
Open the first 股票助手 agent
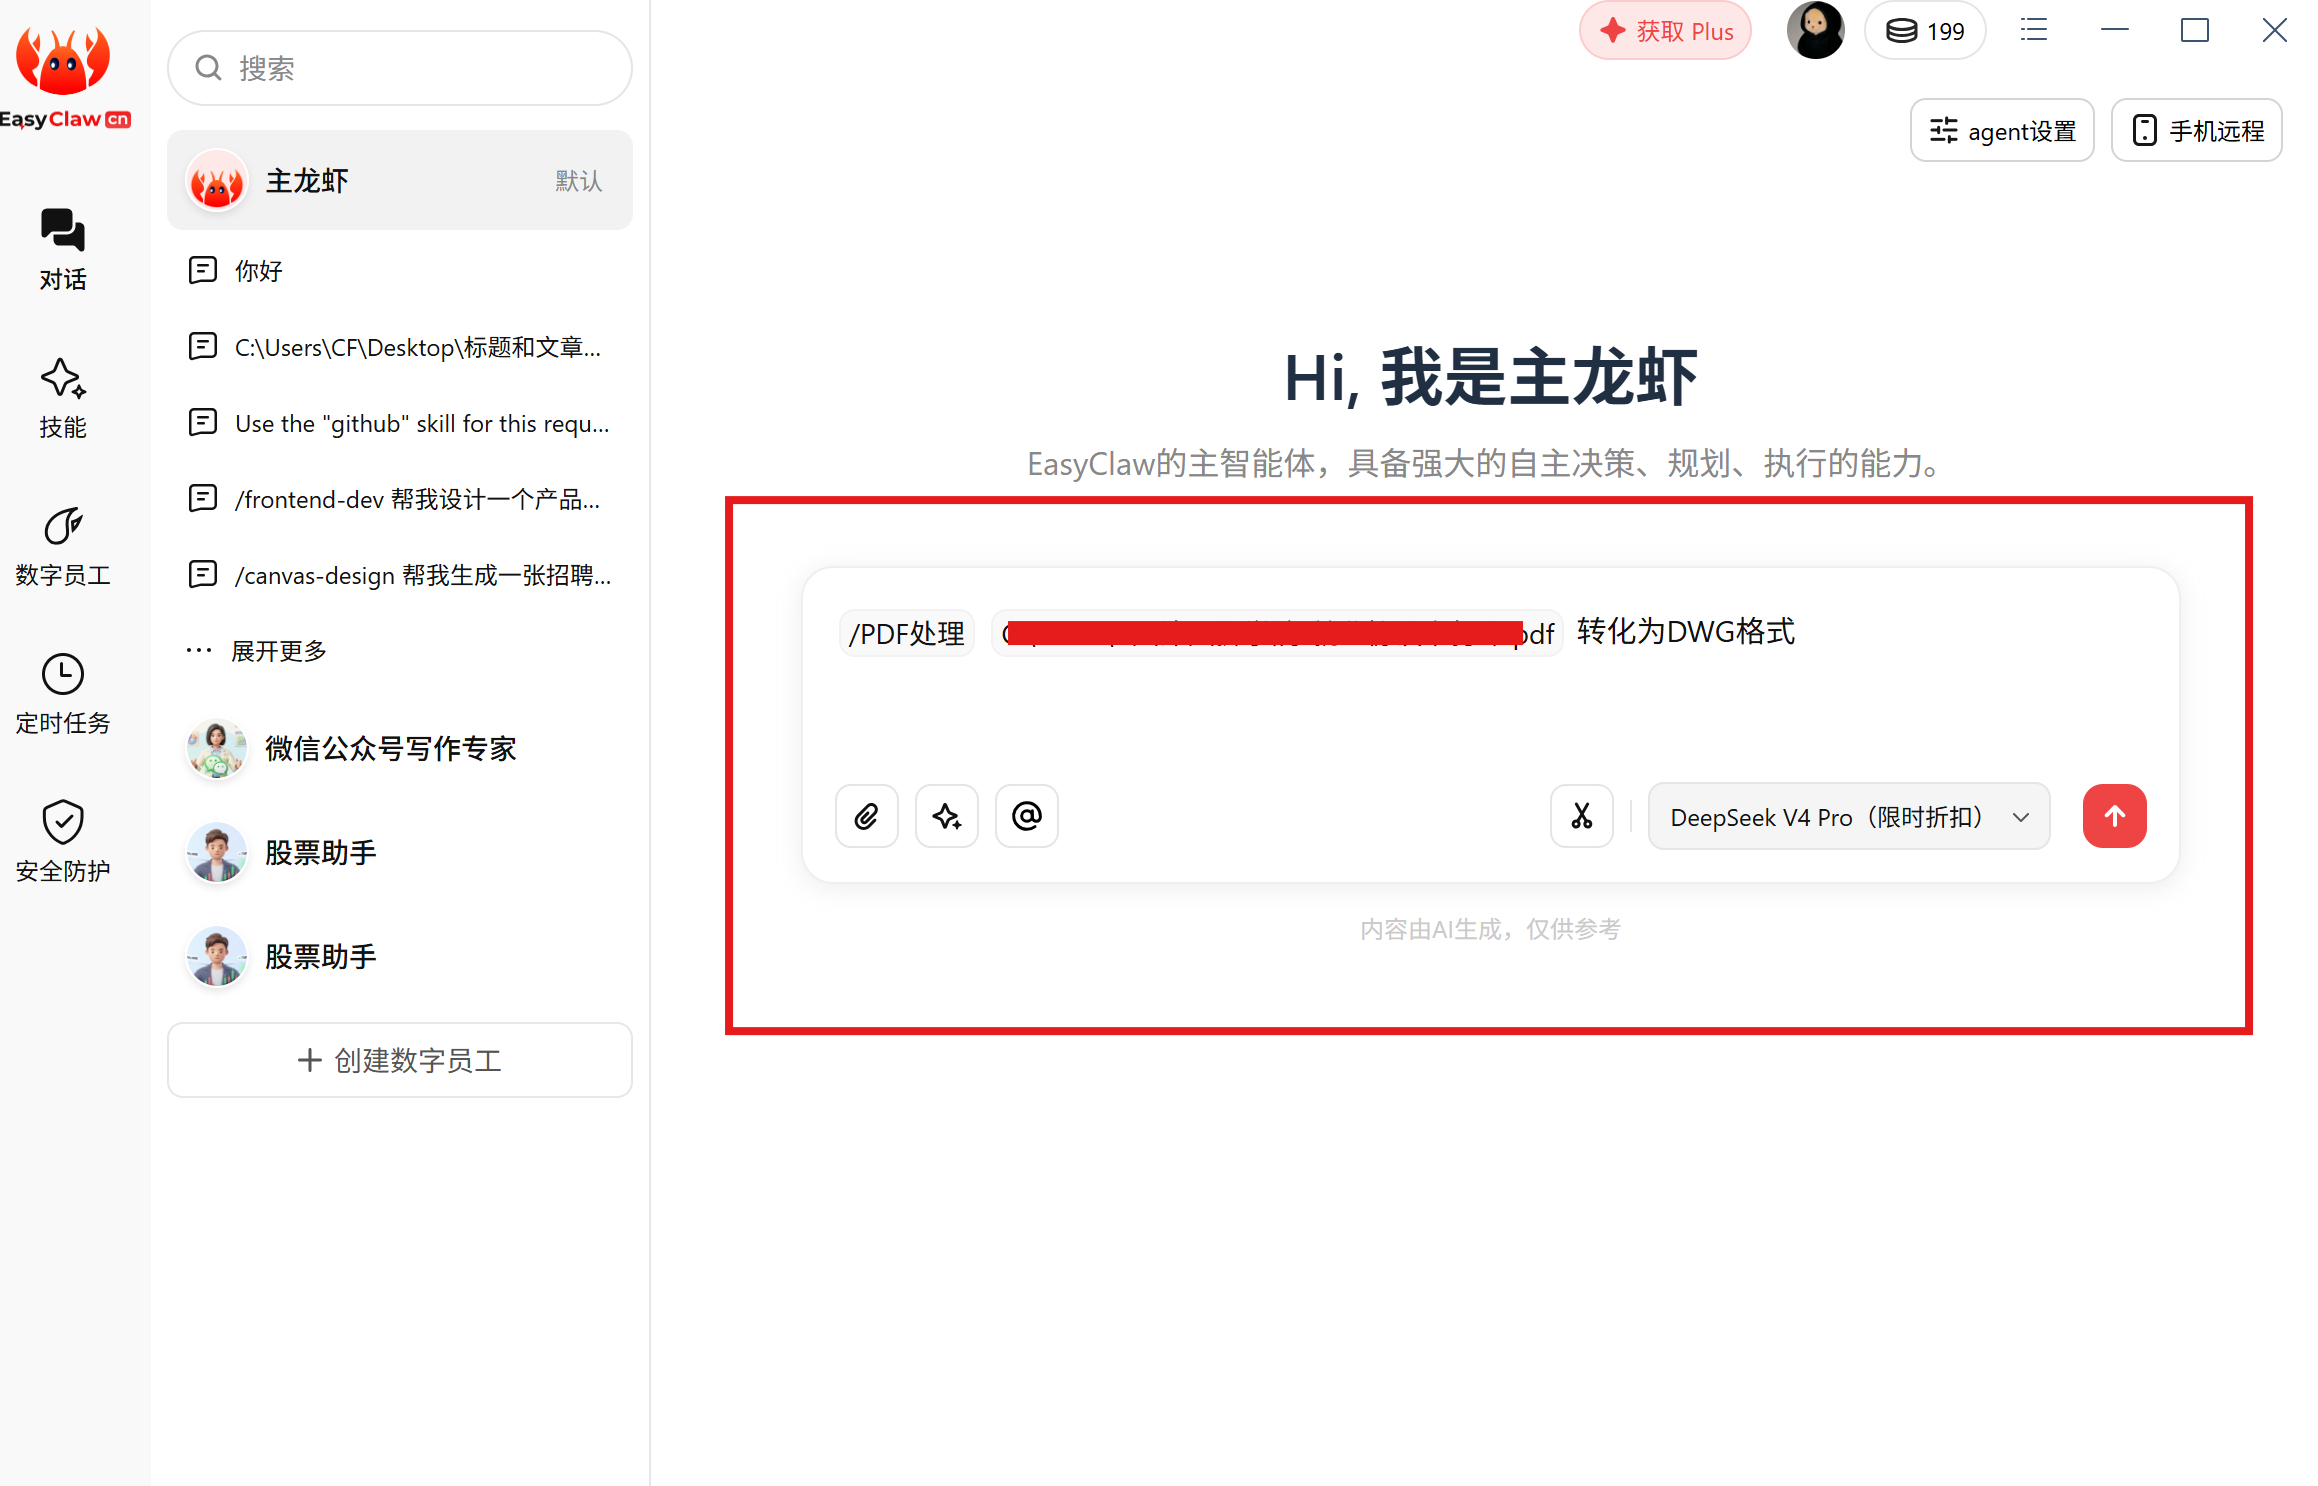[x=400, y=853]
